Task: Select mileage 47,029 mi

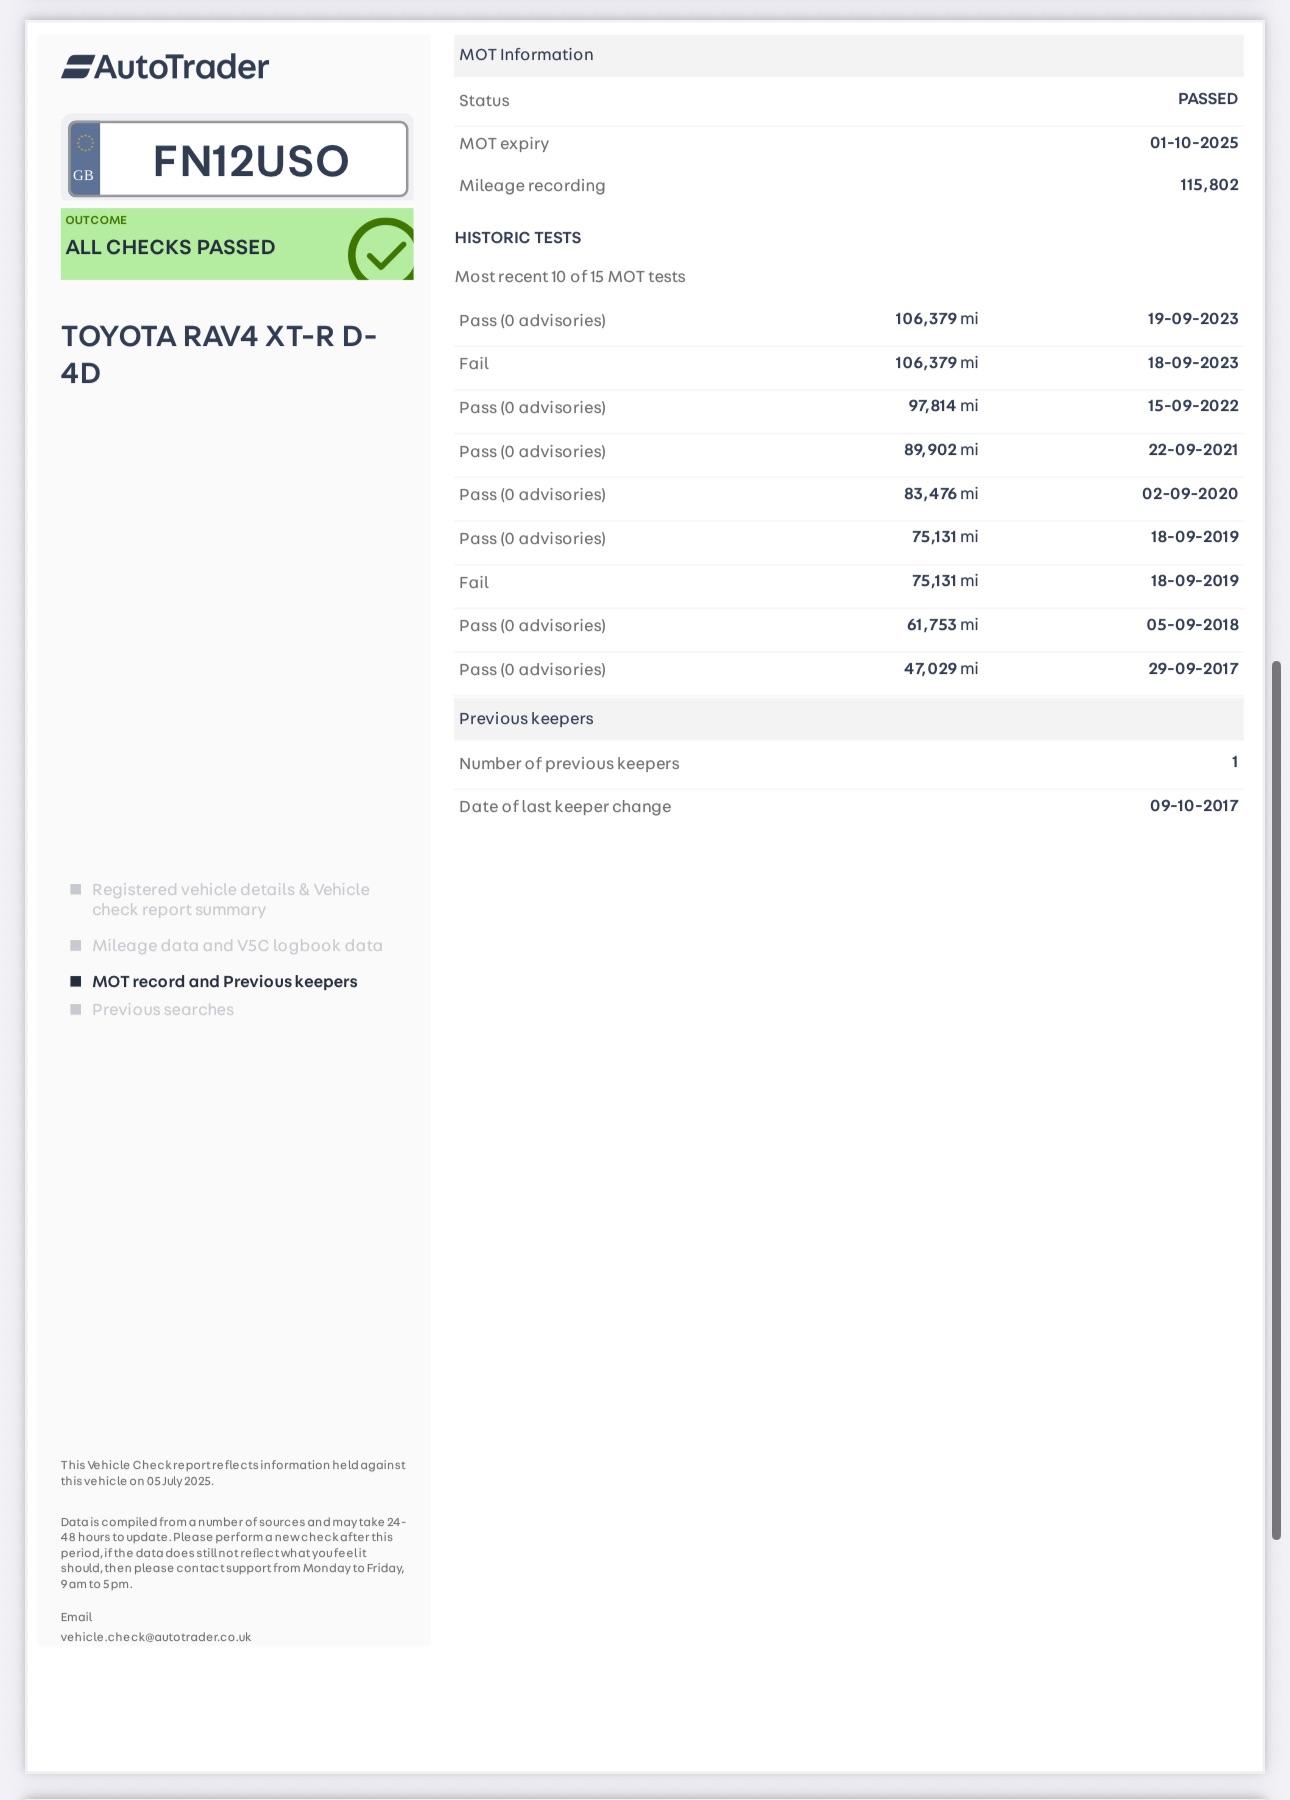Action: pyautogui.click(x=941, y=669)
